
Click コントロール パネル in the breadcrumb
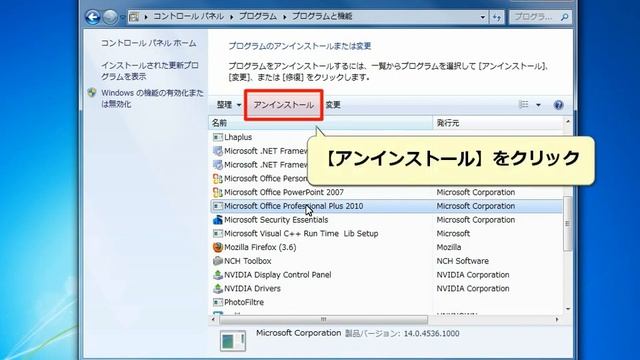point(189,17)
